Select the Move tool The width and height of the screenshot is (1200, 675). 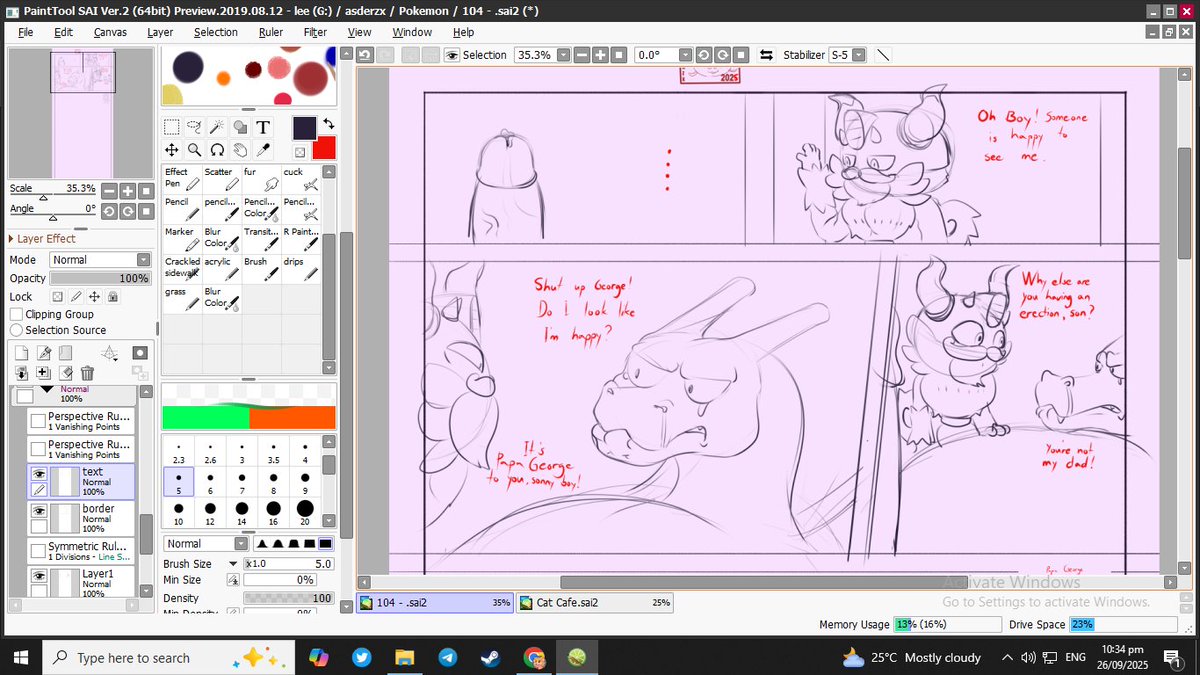pyautogui.click(x=172, y=150)
